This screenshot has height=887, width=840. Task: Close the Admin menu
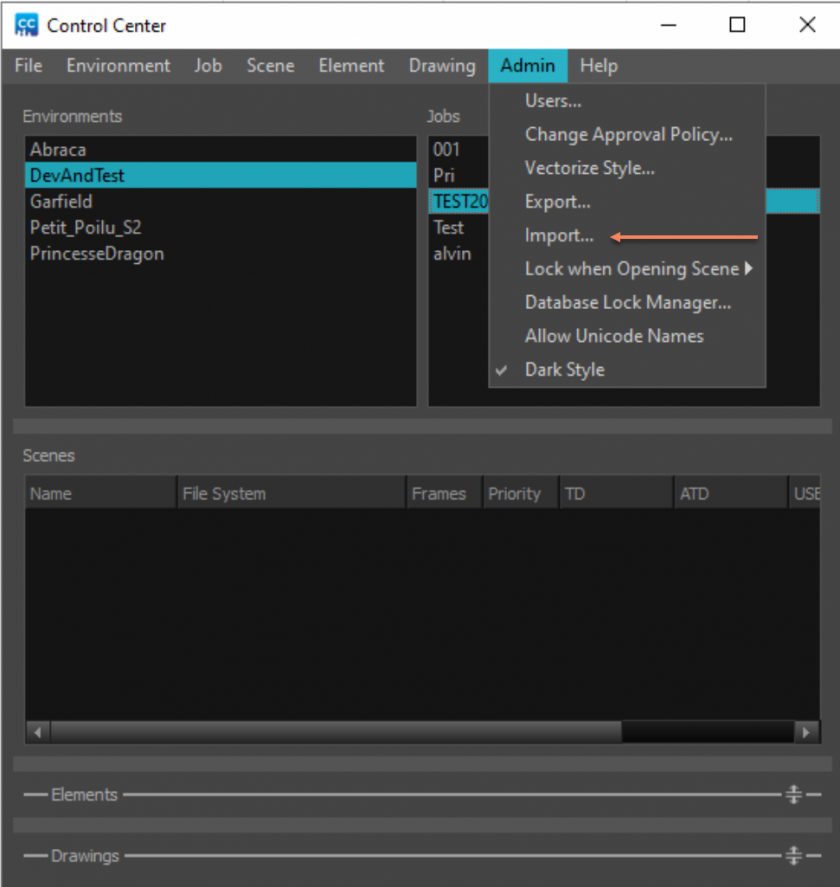(528, 66)
